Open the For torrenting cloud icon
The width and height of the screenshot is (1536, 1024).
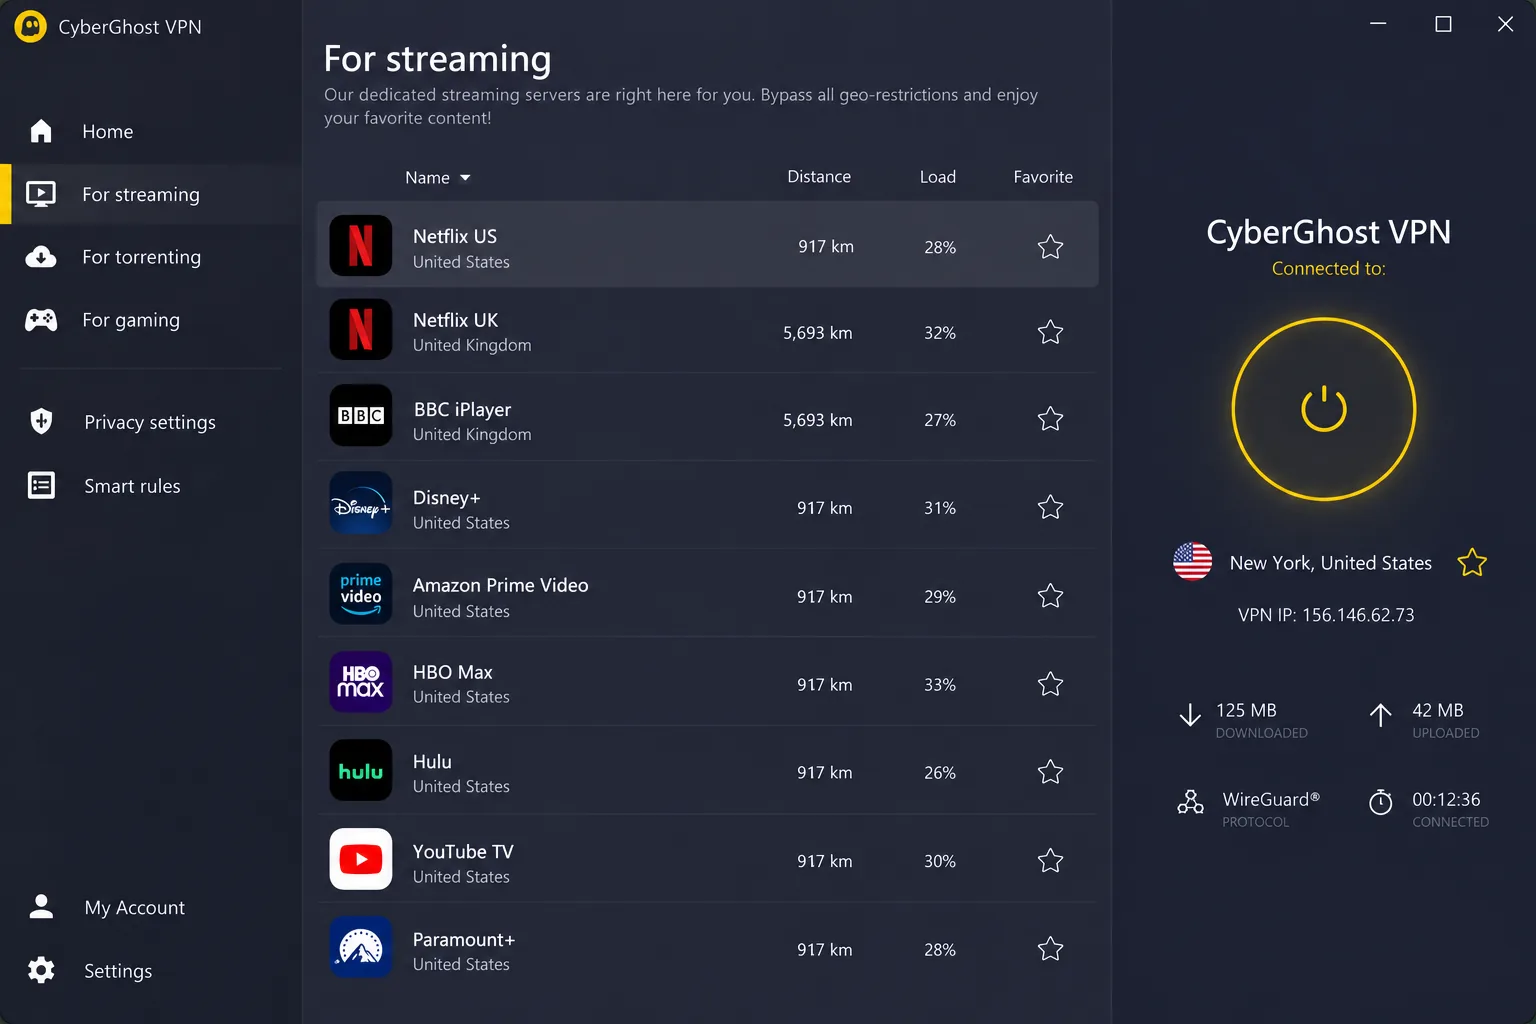click(41, 257)
